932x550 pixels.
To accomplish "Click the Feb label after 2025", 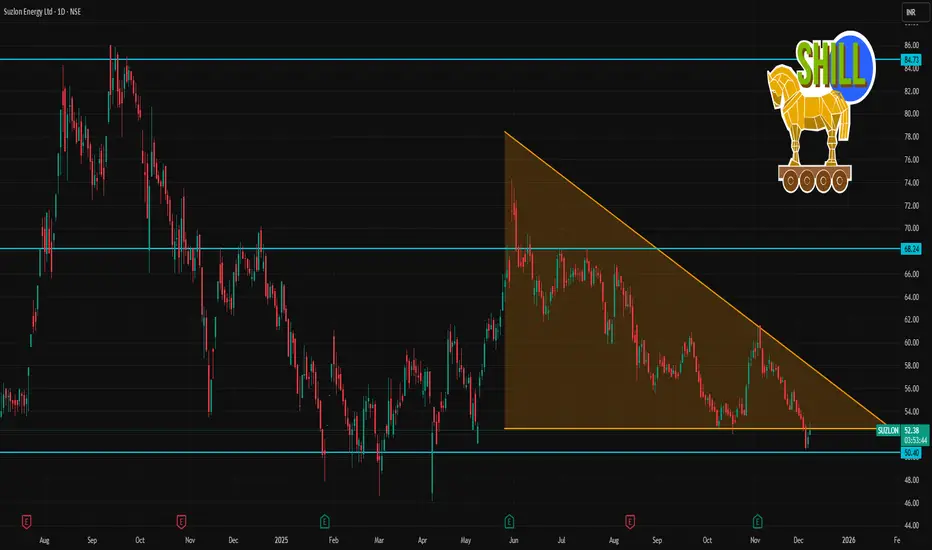I will (333, 540).
